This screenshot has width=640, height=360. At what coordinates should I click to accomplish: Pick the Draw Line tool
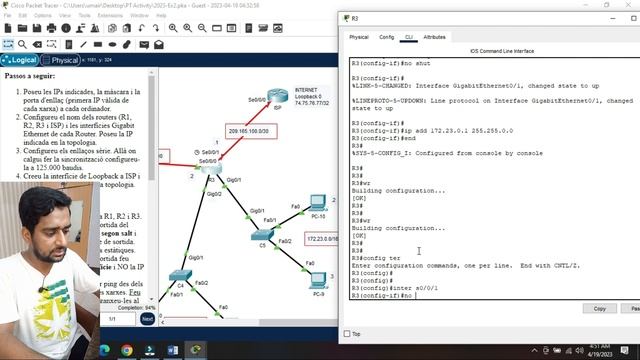[83, 44]
